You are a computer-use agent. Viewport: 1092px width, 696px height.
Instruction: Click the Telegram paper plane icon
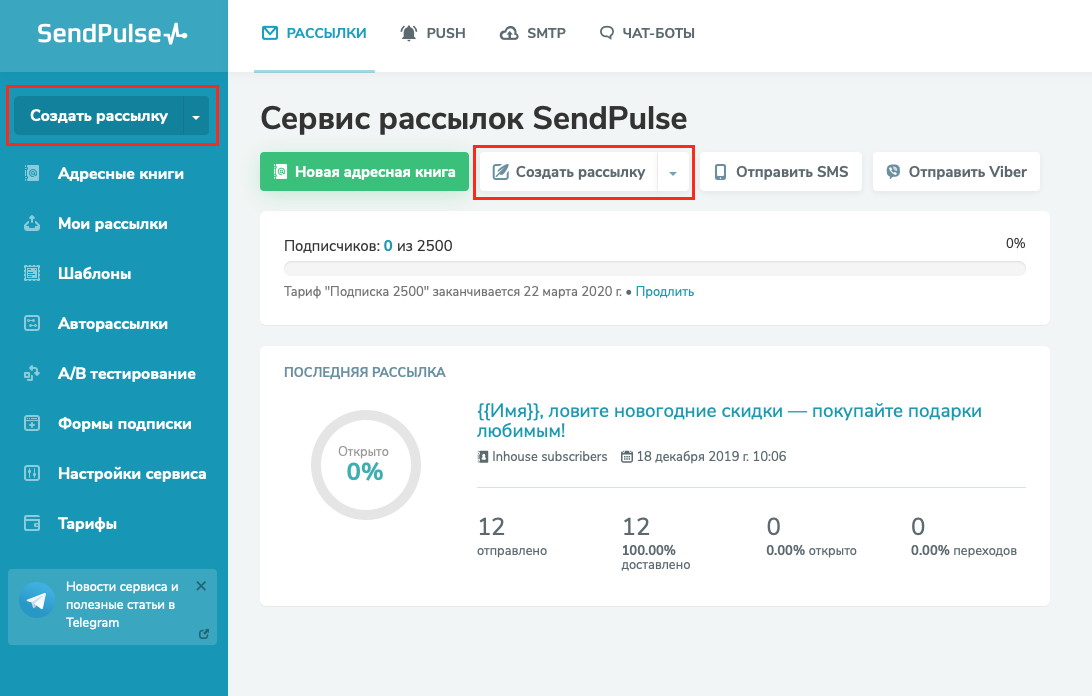point(37,600)
